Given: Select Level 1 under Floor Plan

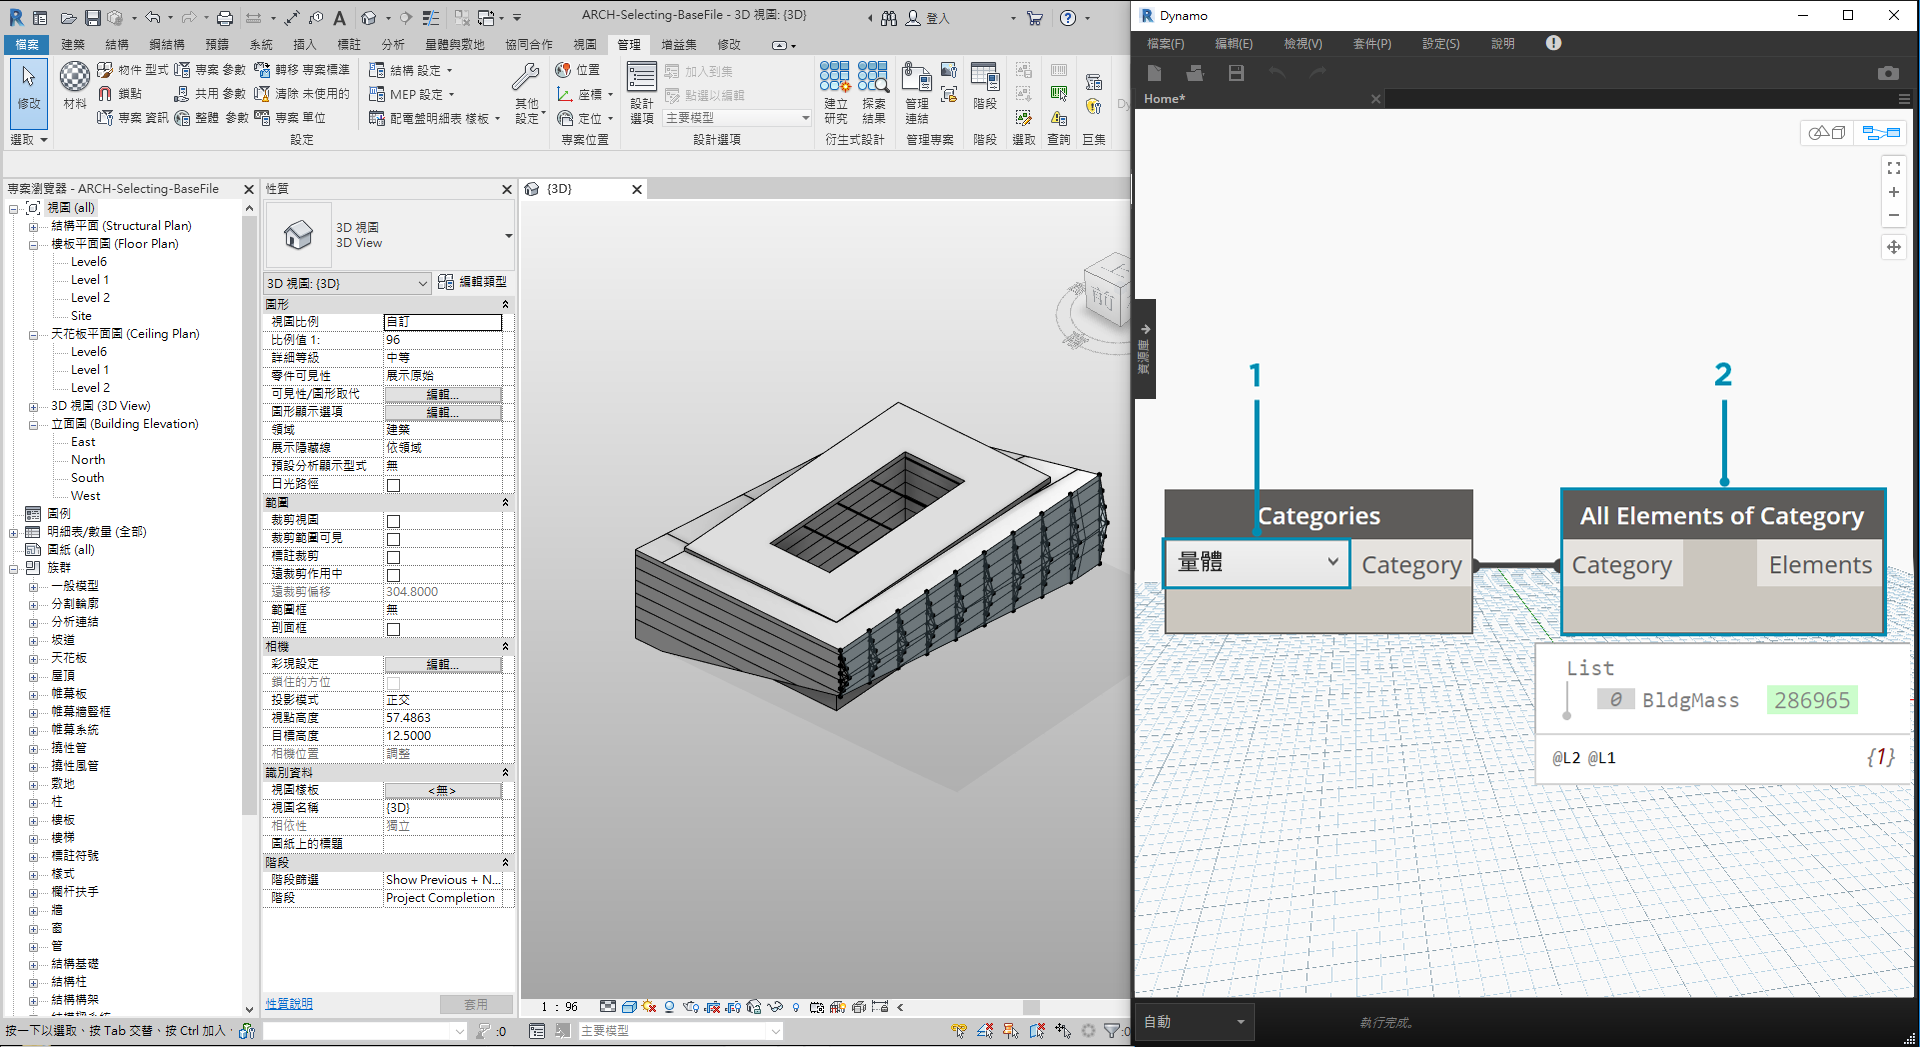Looking at the screenshot, I should pyautogui.click(x=90, y=280).
